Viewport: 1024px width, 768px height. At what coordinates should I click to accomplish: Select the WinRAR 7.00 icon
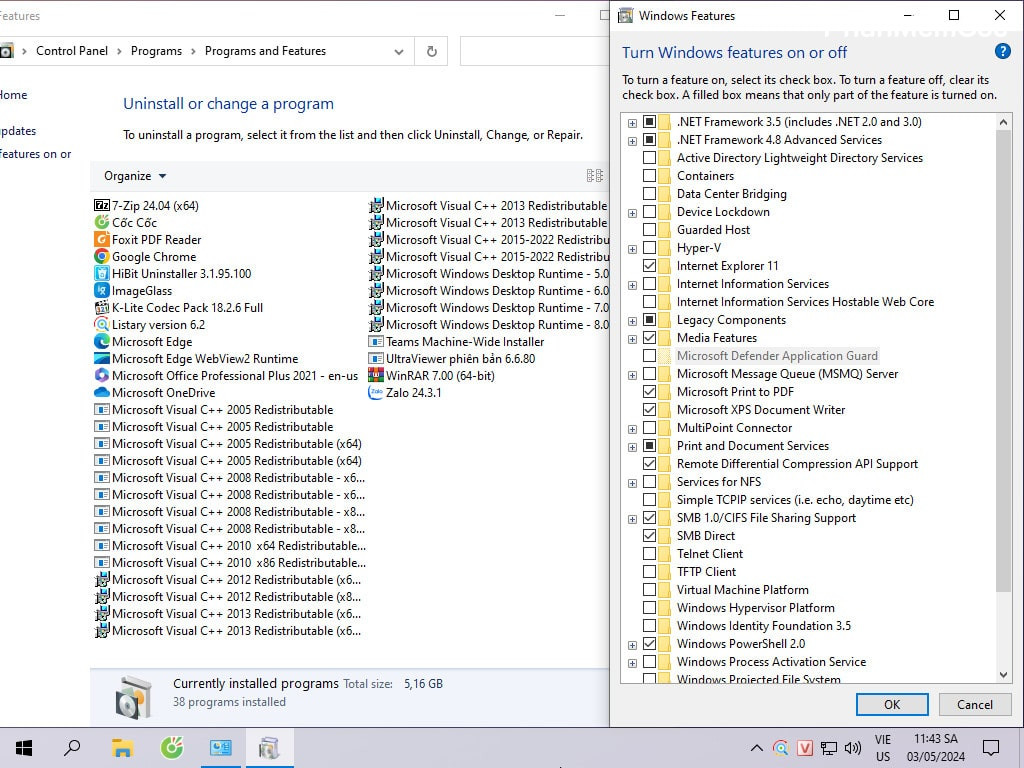click(x=376, y=376)
